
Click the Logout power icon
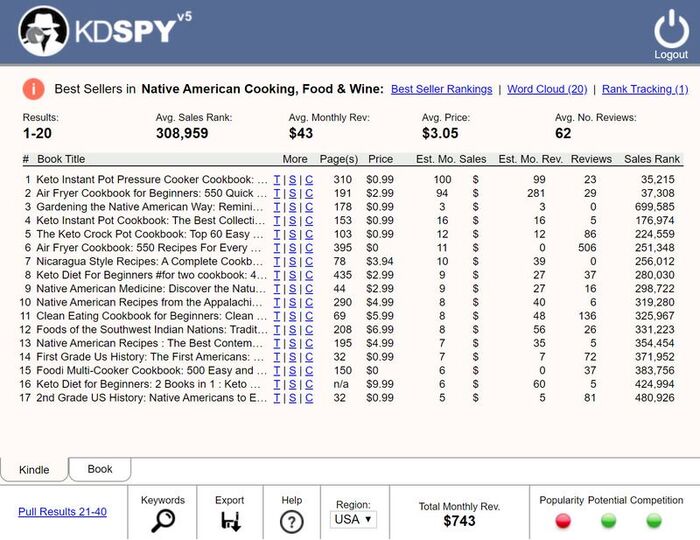point(671,29)
